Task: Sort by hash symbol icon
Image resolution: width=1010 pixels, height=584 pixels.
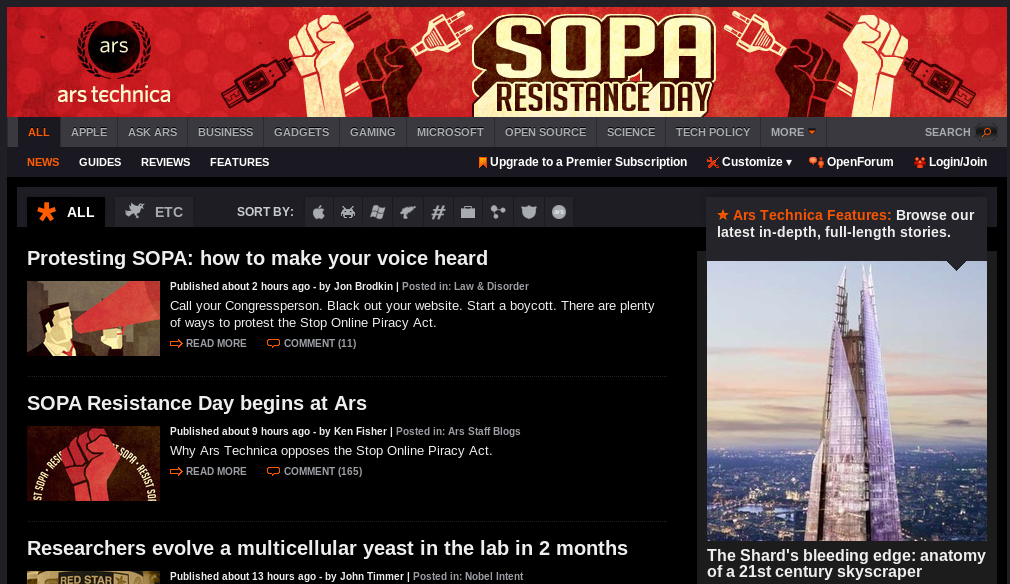Action: click(x=438, y=212)
